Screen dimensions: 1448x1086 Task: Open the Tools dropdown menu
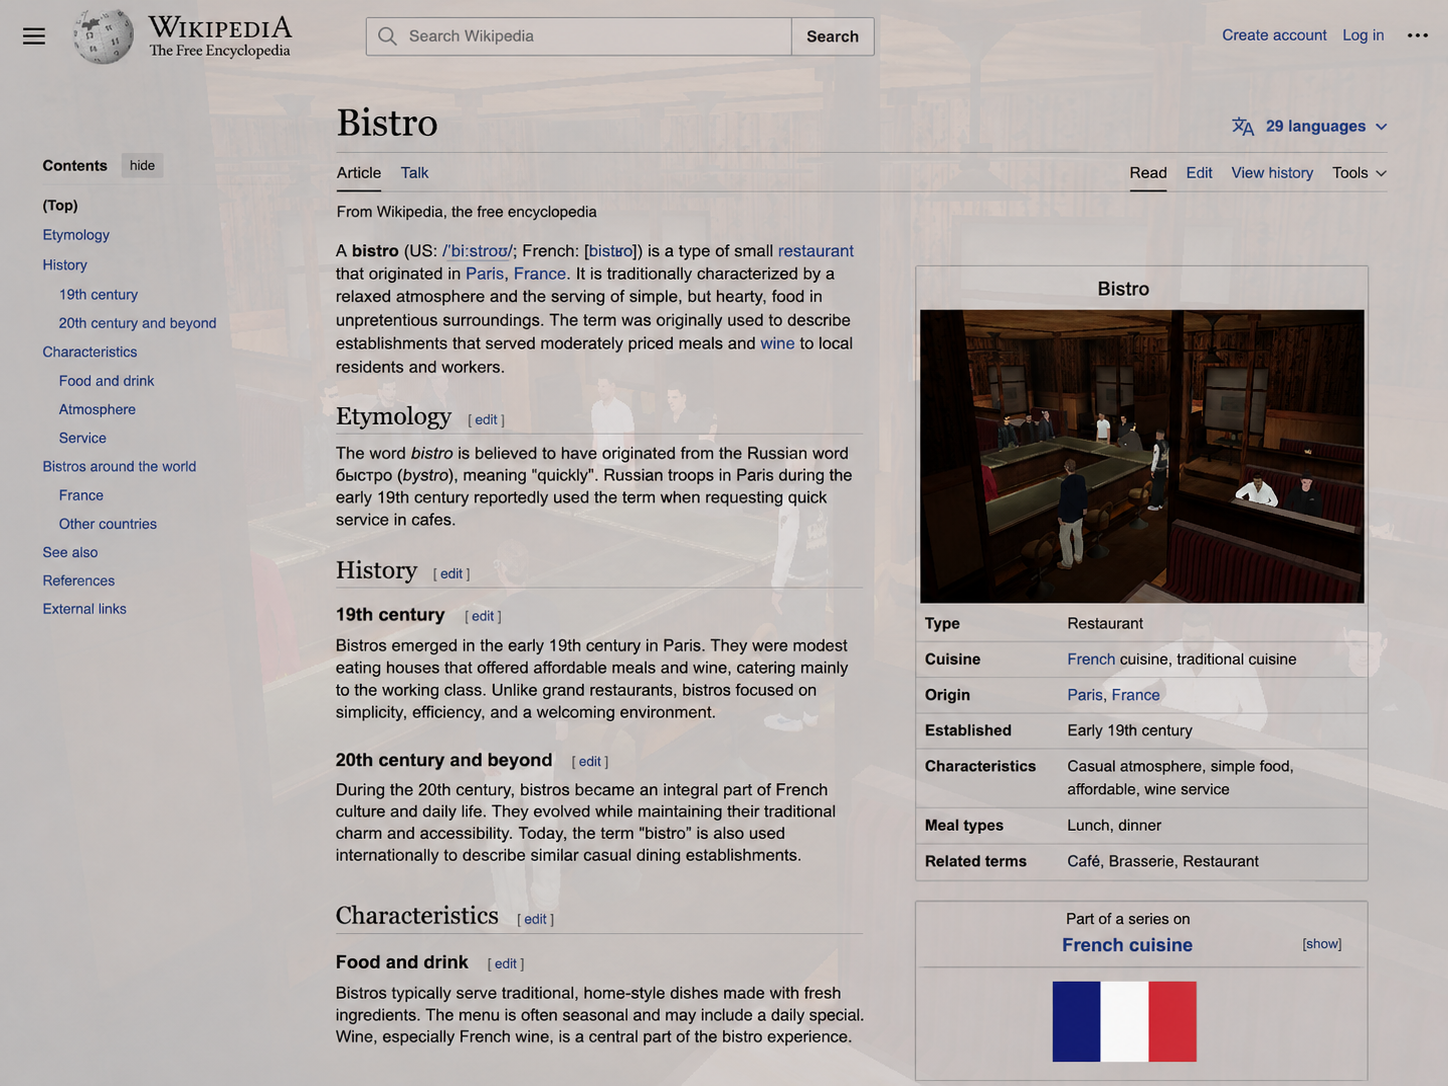pyautogui.click(x=1359, y=173)
